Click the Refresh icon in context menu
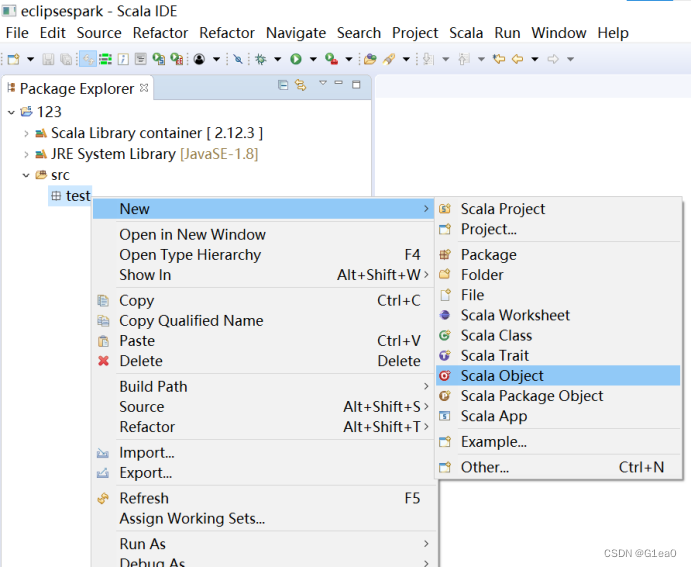This screenshot has height=567, width=692. click(x=103, y=498)
